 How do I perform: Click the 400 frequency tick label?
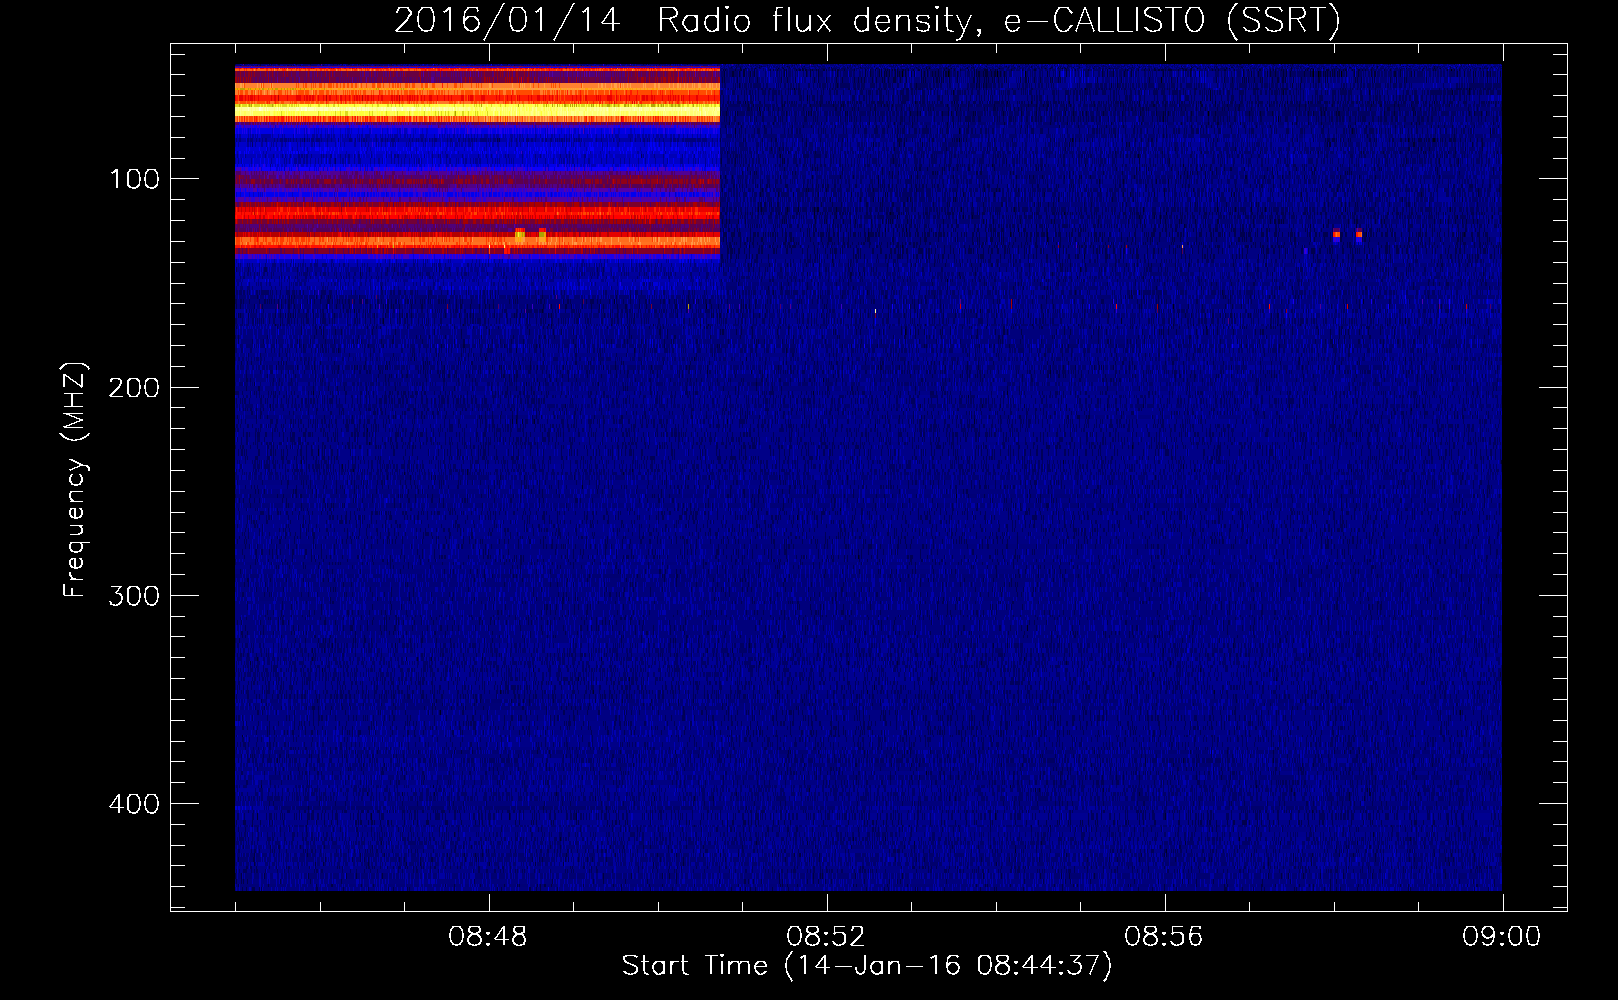(x=134, y=803)
